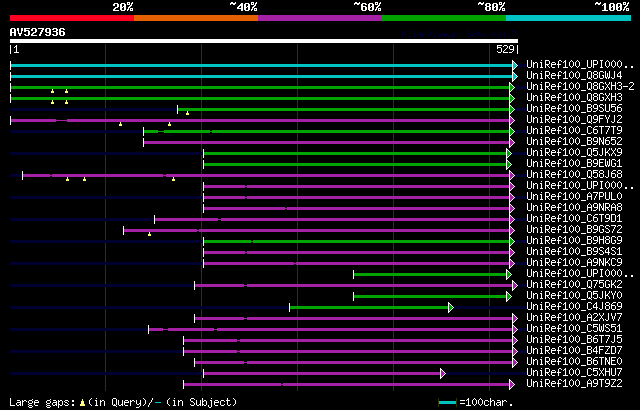Screen dimensions: 640x410
Task: Select the UniRef100_B6TNE0 label
Action: pyautogui.click(x=574, y=362)
